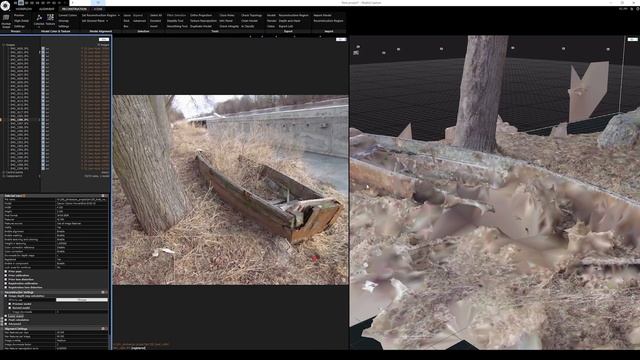This screenshot has width=640, height=360.
Task: Click Model in the Export group
Action: click(271, 16)
